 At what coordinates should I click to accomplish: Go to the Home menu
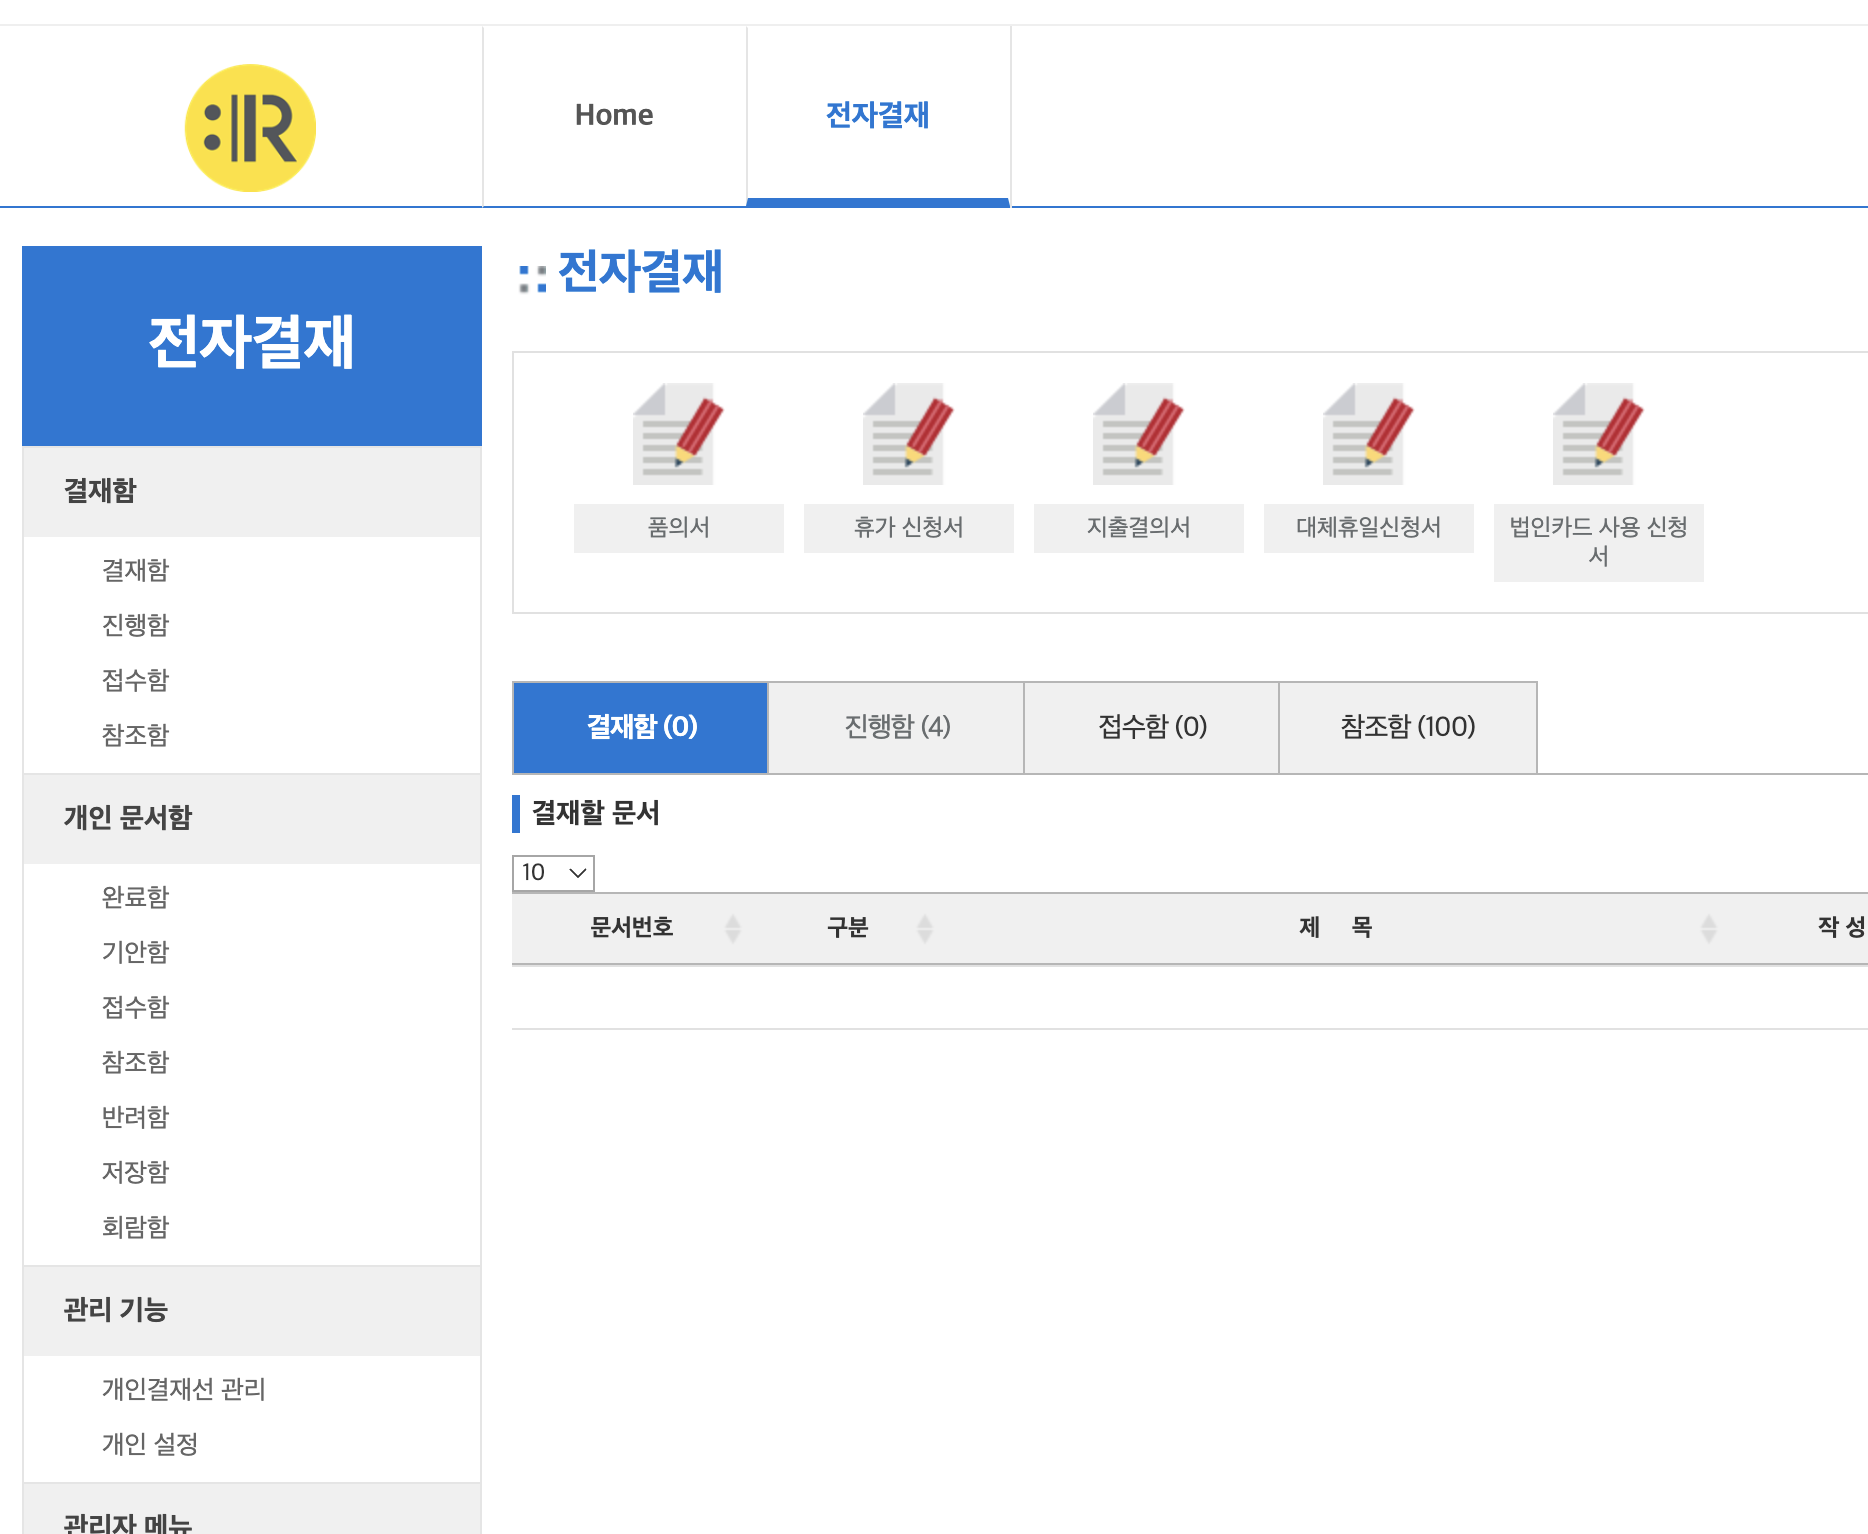(x=614, y=115)
